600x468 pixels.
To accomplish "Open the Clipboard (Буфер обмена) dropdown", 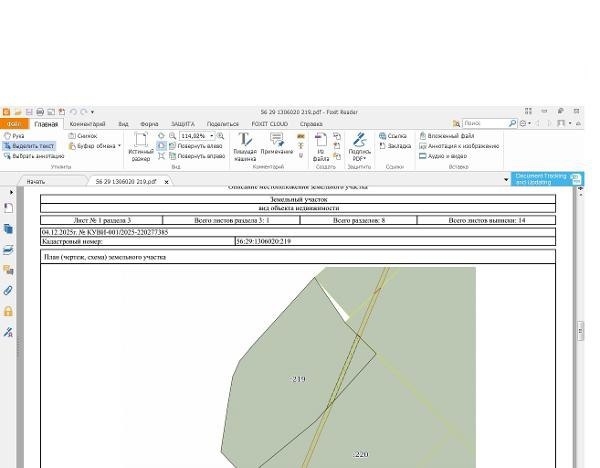I will [x=95, y=146].
